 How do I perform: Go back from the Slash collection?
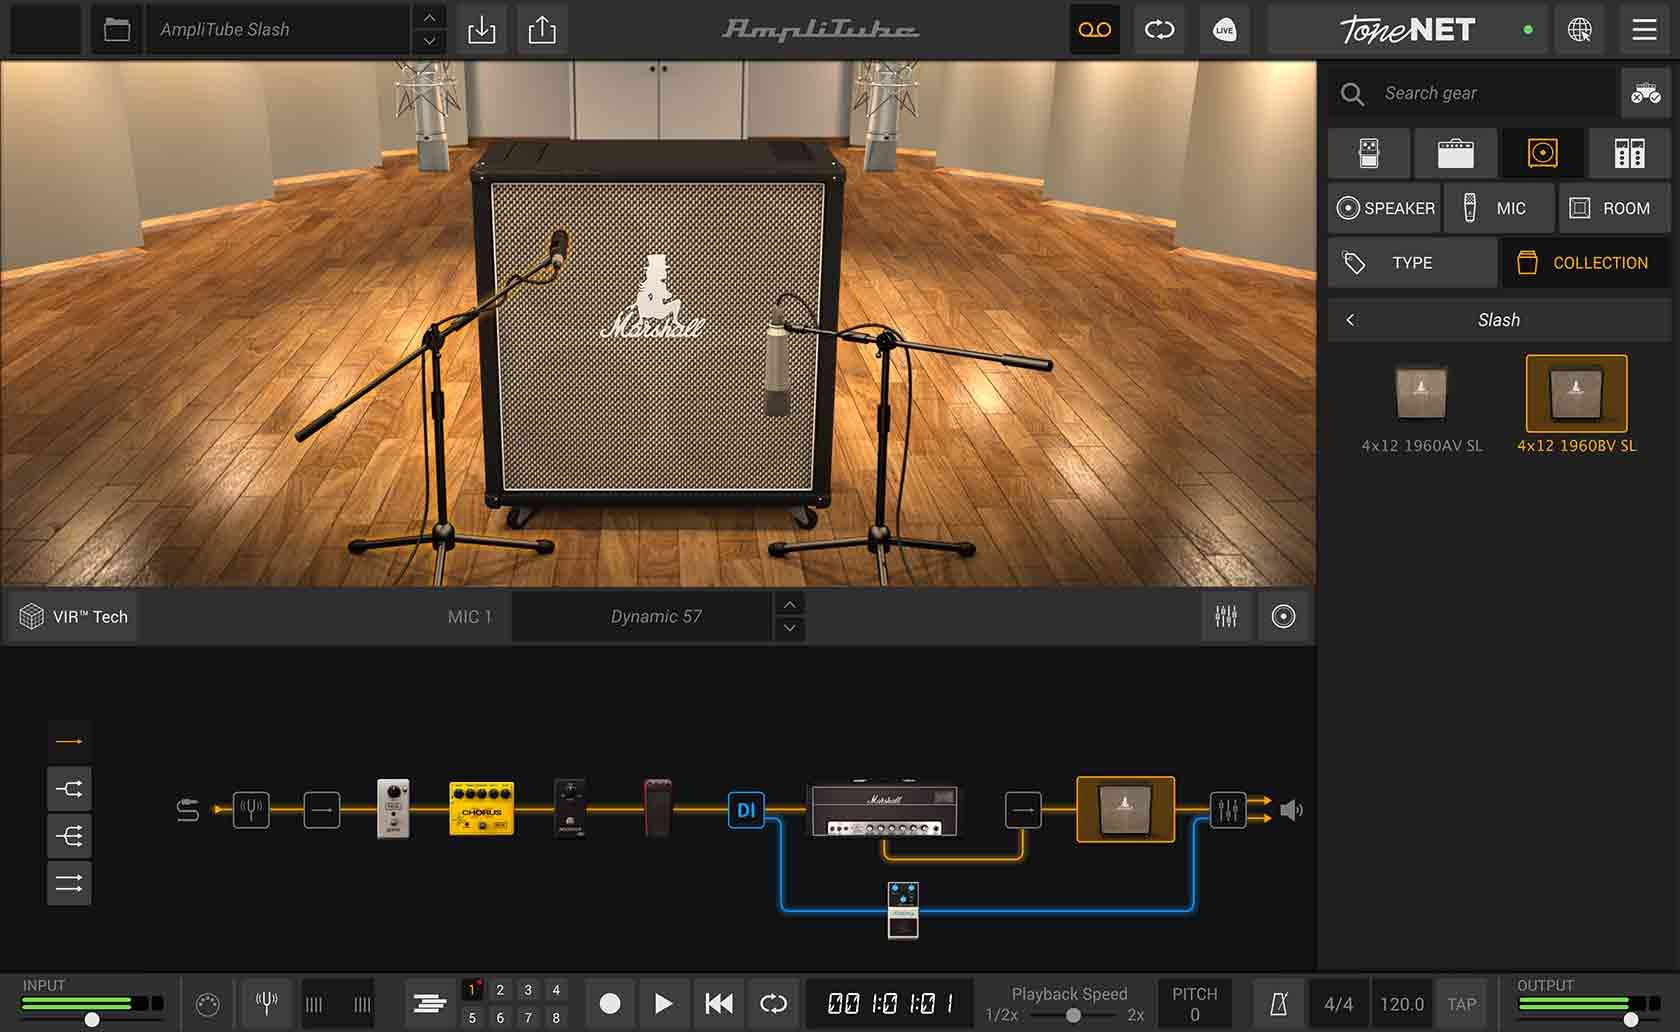[x=1350, y=320]
